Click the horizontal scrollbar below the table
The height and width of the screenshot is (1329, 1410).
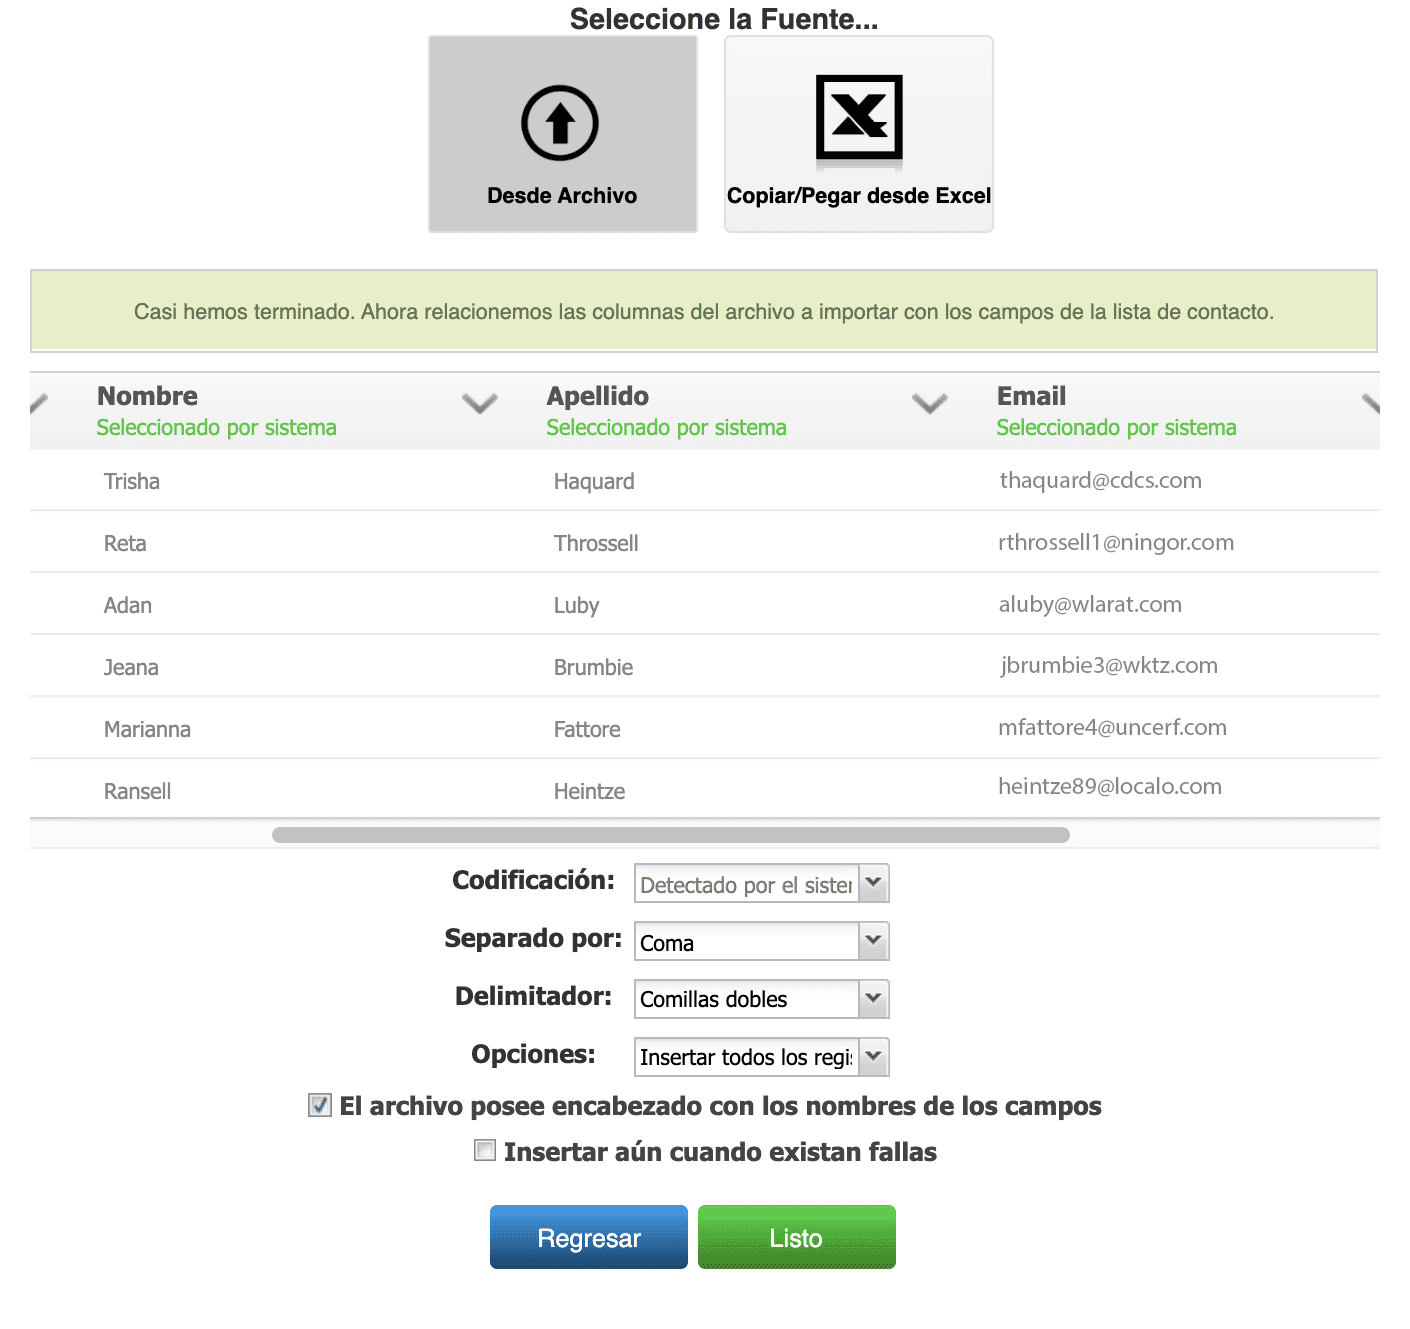coord(671,835)
